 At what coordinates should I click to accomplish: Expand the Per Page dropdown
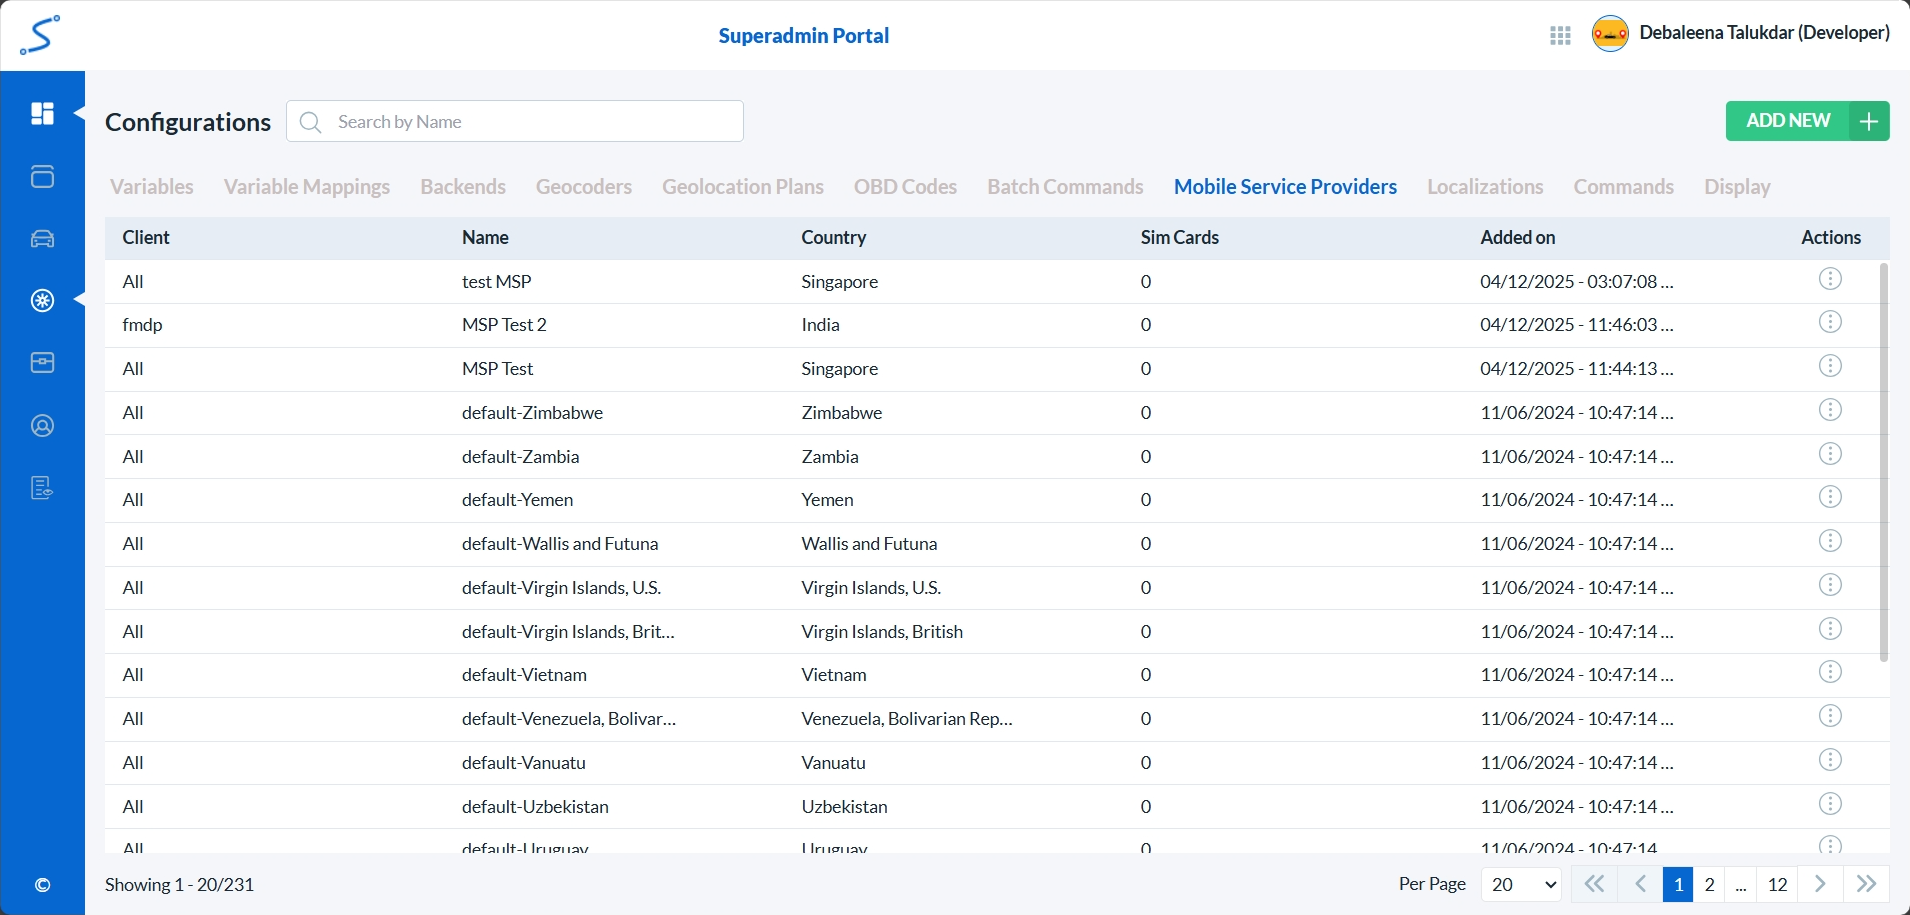pyautogui.click(x=1521, y=884)
